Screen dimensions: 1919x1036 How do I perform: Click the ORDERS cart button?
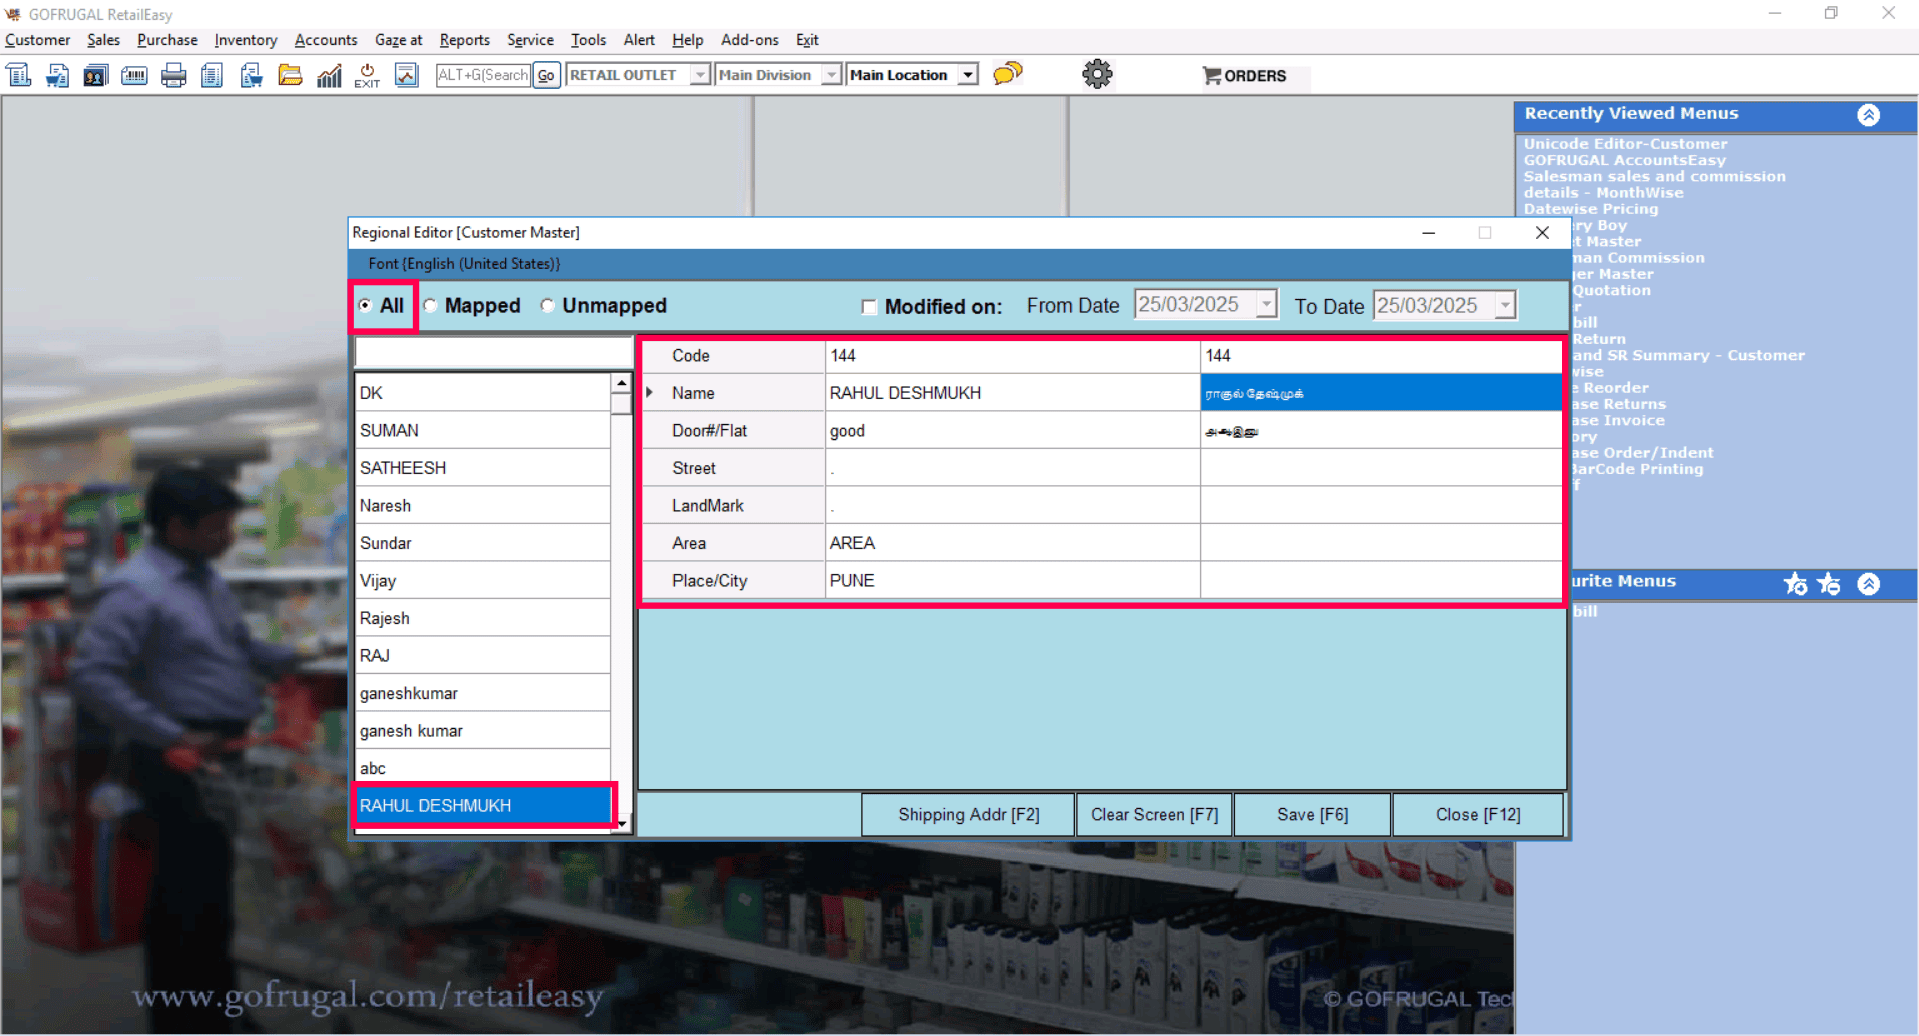click(x=1245, y=76)
